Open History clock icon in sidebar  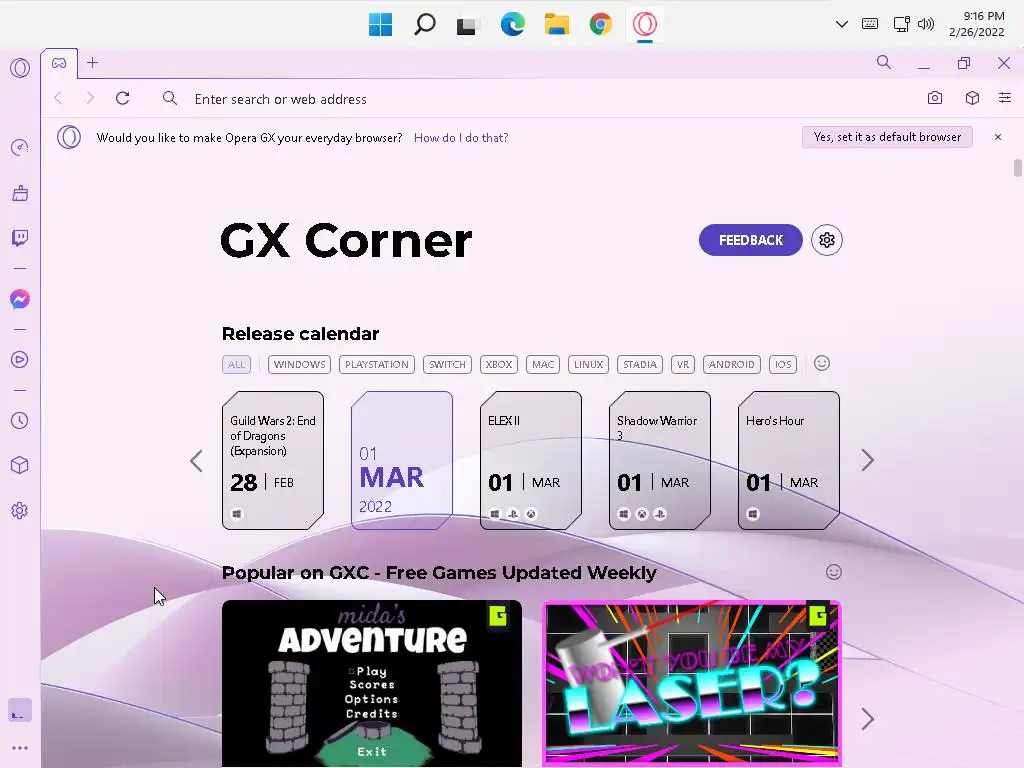(x=20, y=421)
